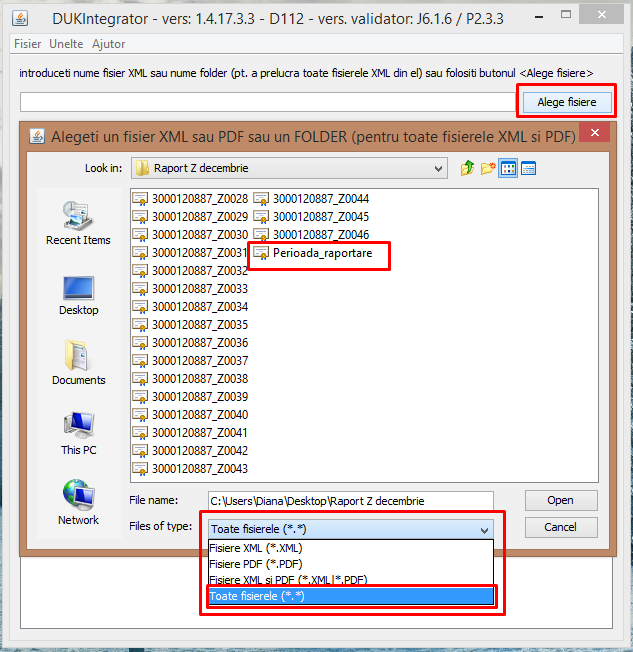Go up one folder level icon

pos(467,168)
